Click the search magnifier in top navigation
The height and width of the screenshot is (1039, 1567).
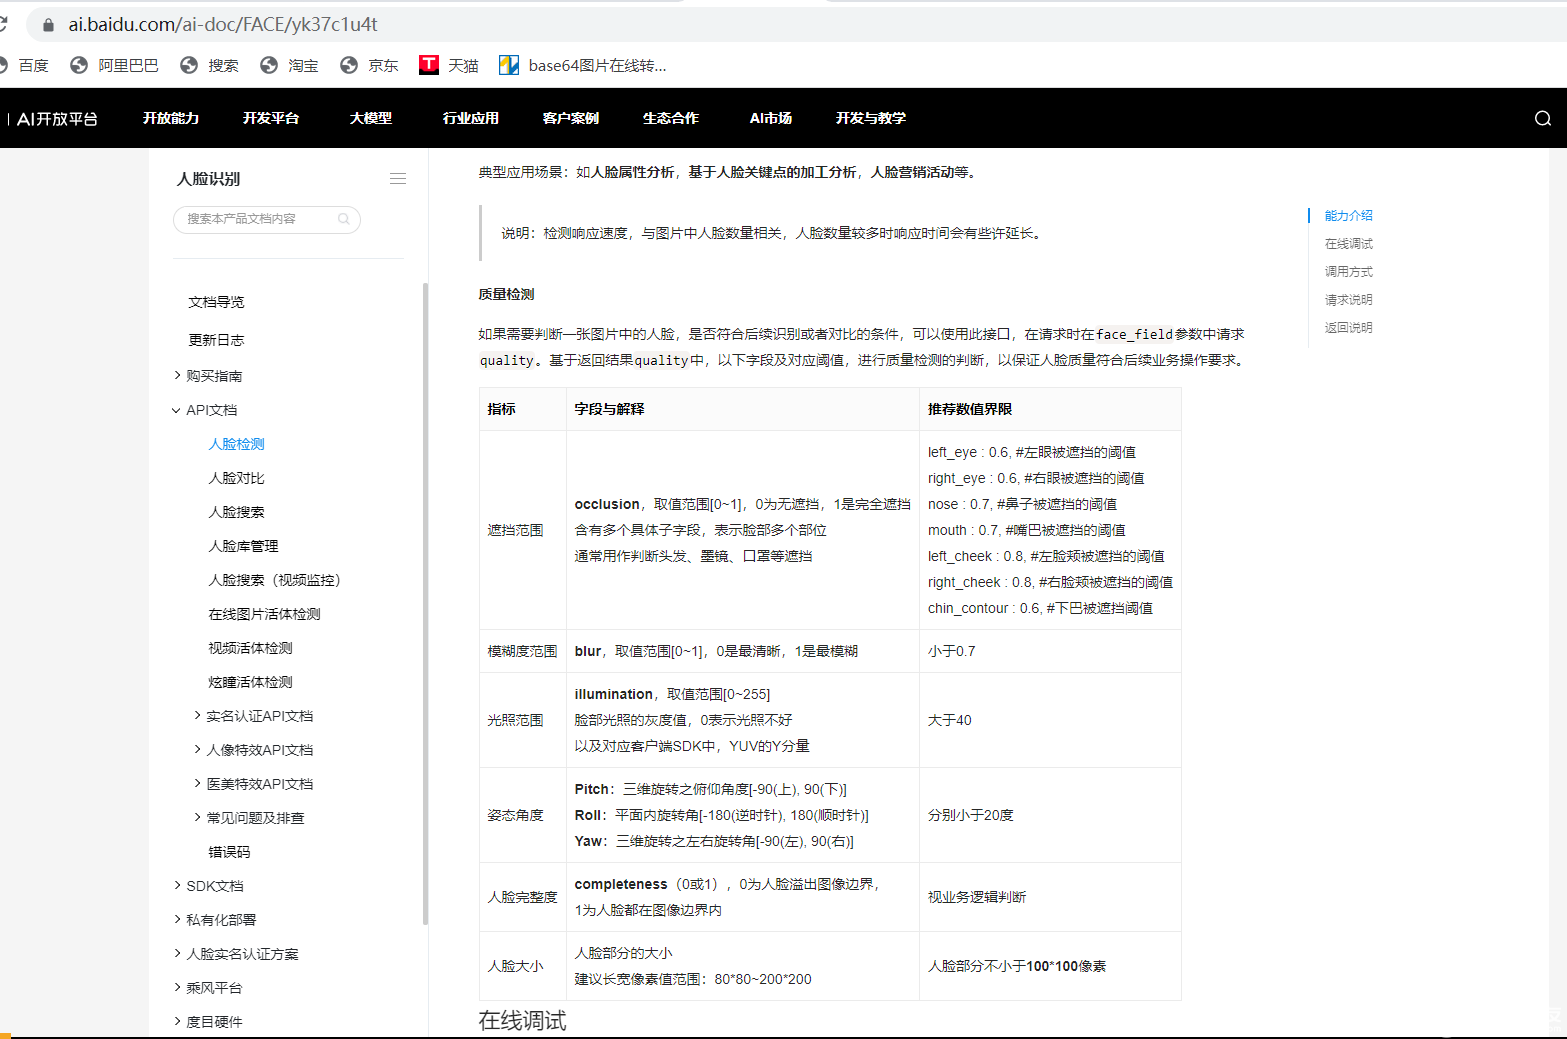pyautogui.click(x=1543, y=118)
